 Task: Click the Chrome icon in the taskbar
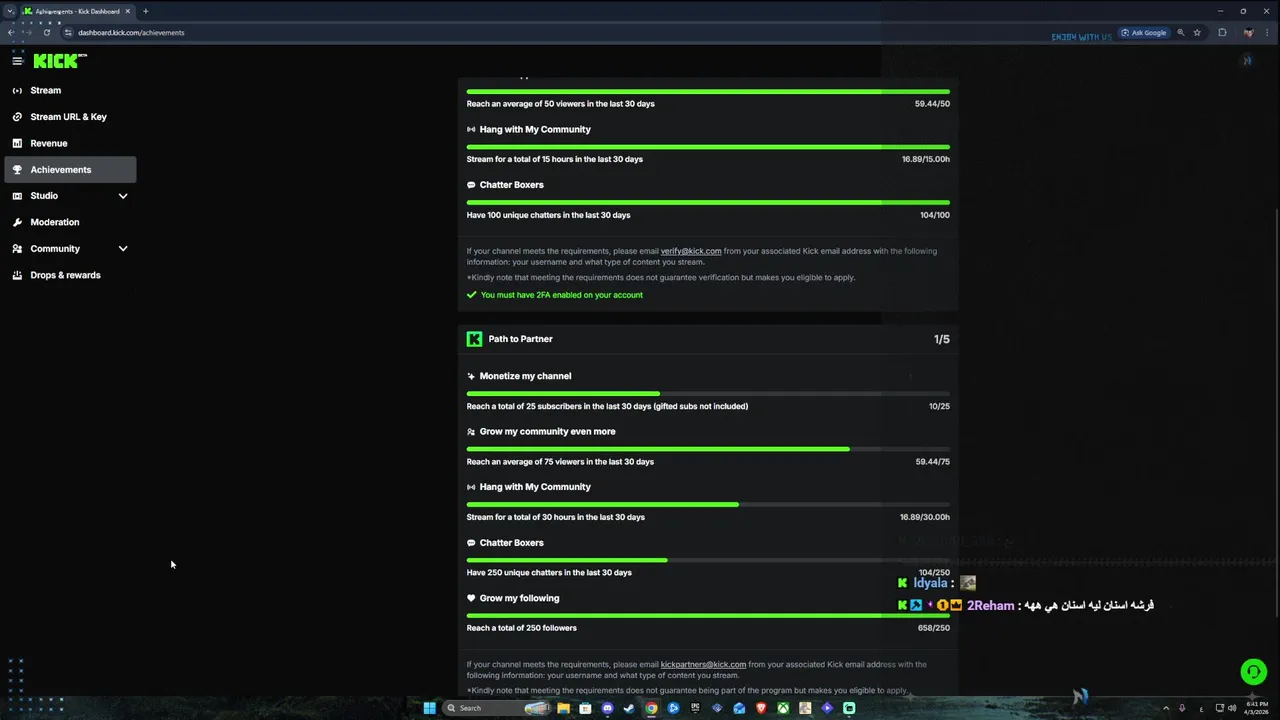(651, 708)
